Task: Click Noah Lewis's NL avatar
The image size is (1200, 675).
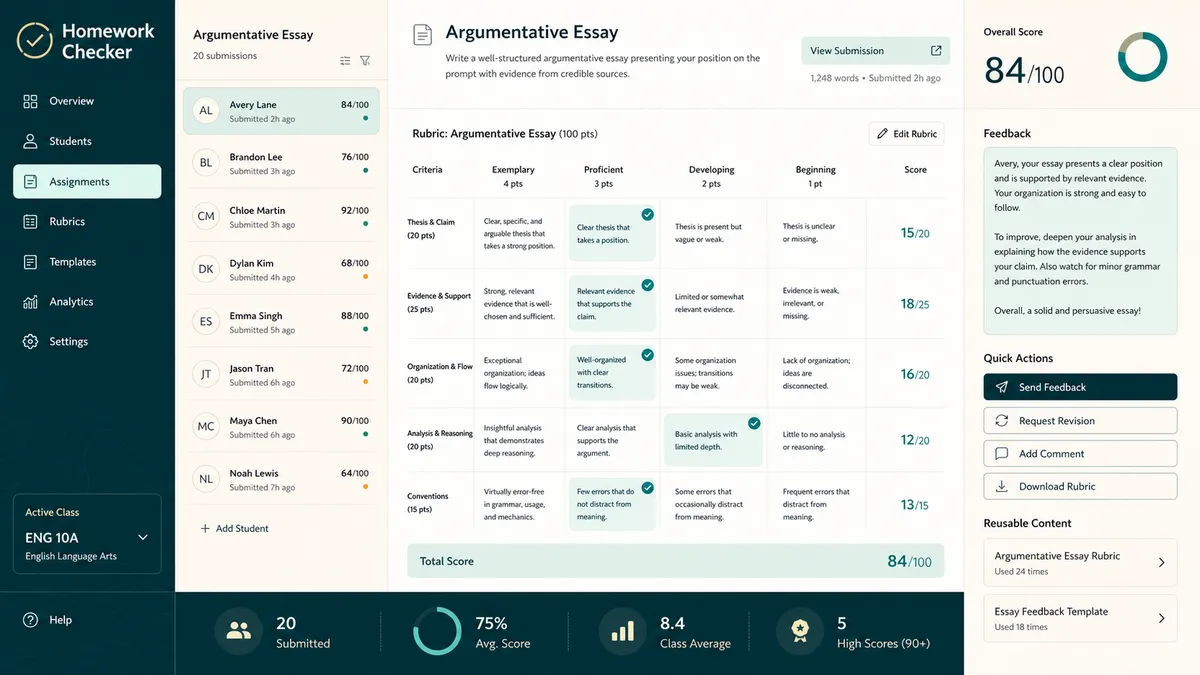Action: [206, 479]
